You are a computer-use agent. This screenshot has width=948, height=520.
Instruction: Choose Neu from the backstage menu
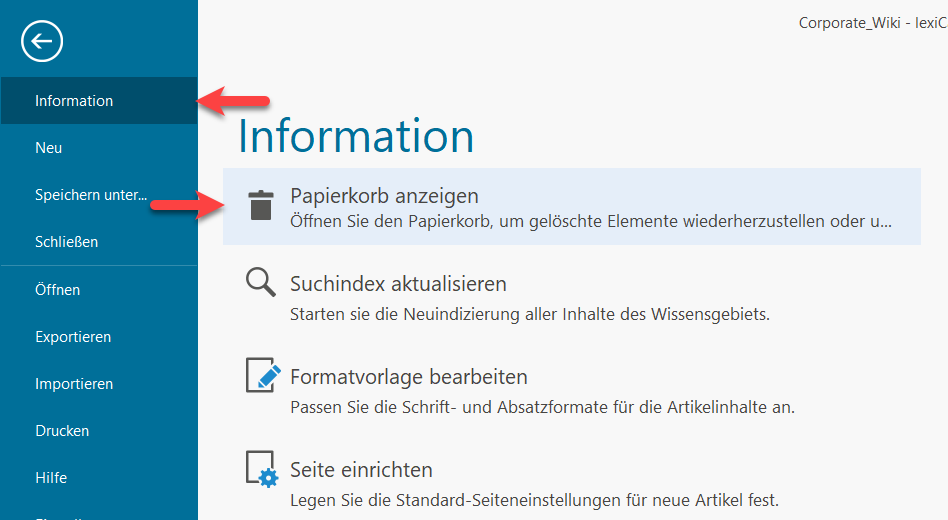coord(49,147)
